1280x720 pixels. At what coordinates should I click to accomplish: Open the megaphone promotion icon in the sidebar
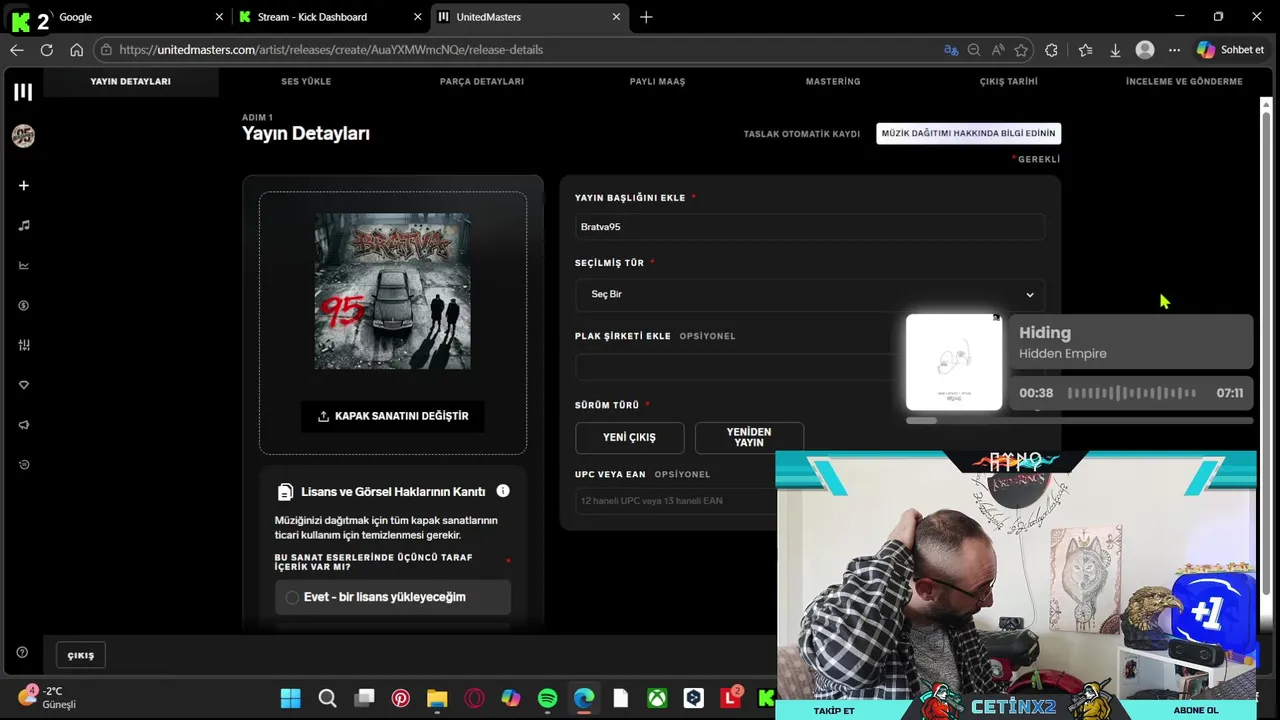pos(23,425)
